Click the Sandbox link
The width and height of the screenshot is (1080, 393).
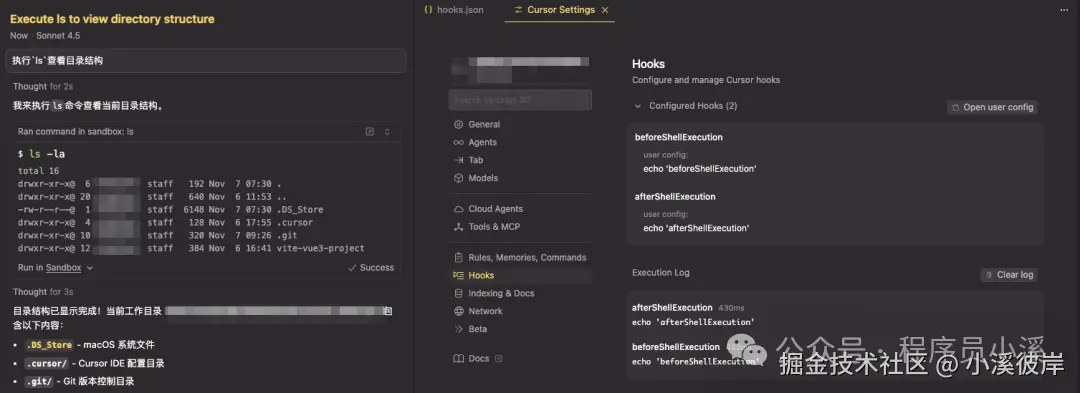(x=63, y=268)
